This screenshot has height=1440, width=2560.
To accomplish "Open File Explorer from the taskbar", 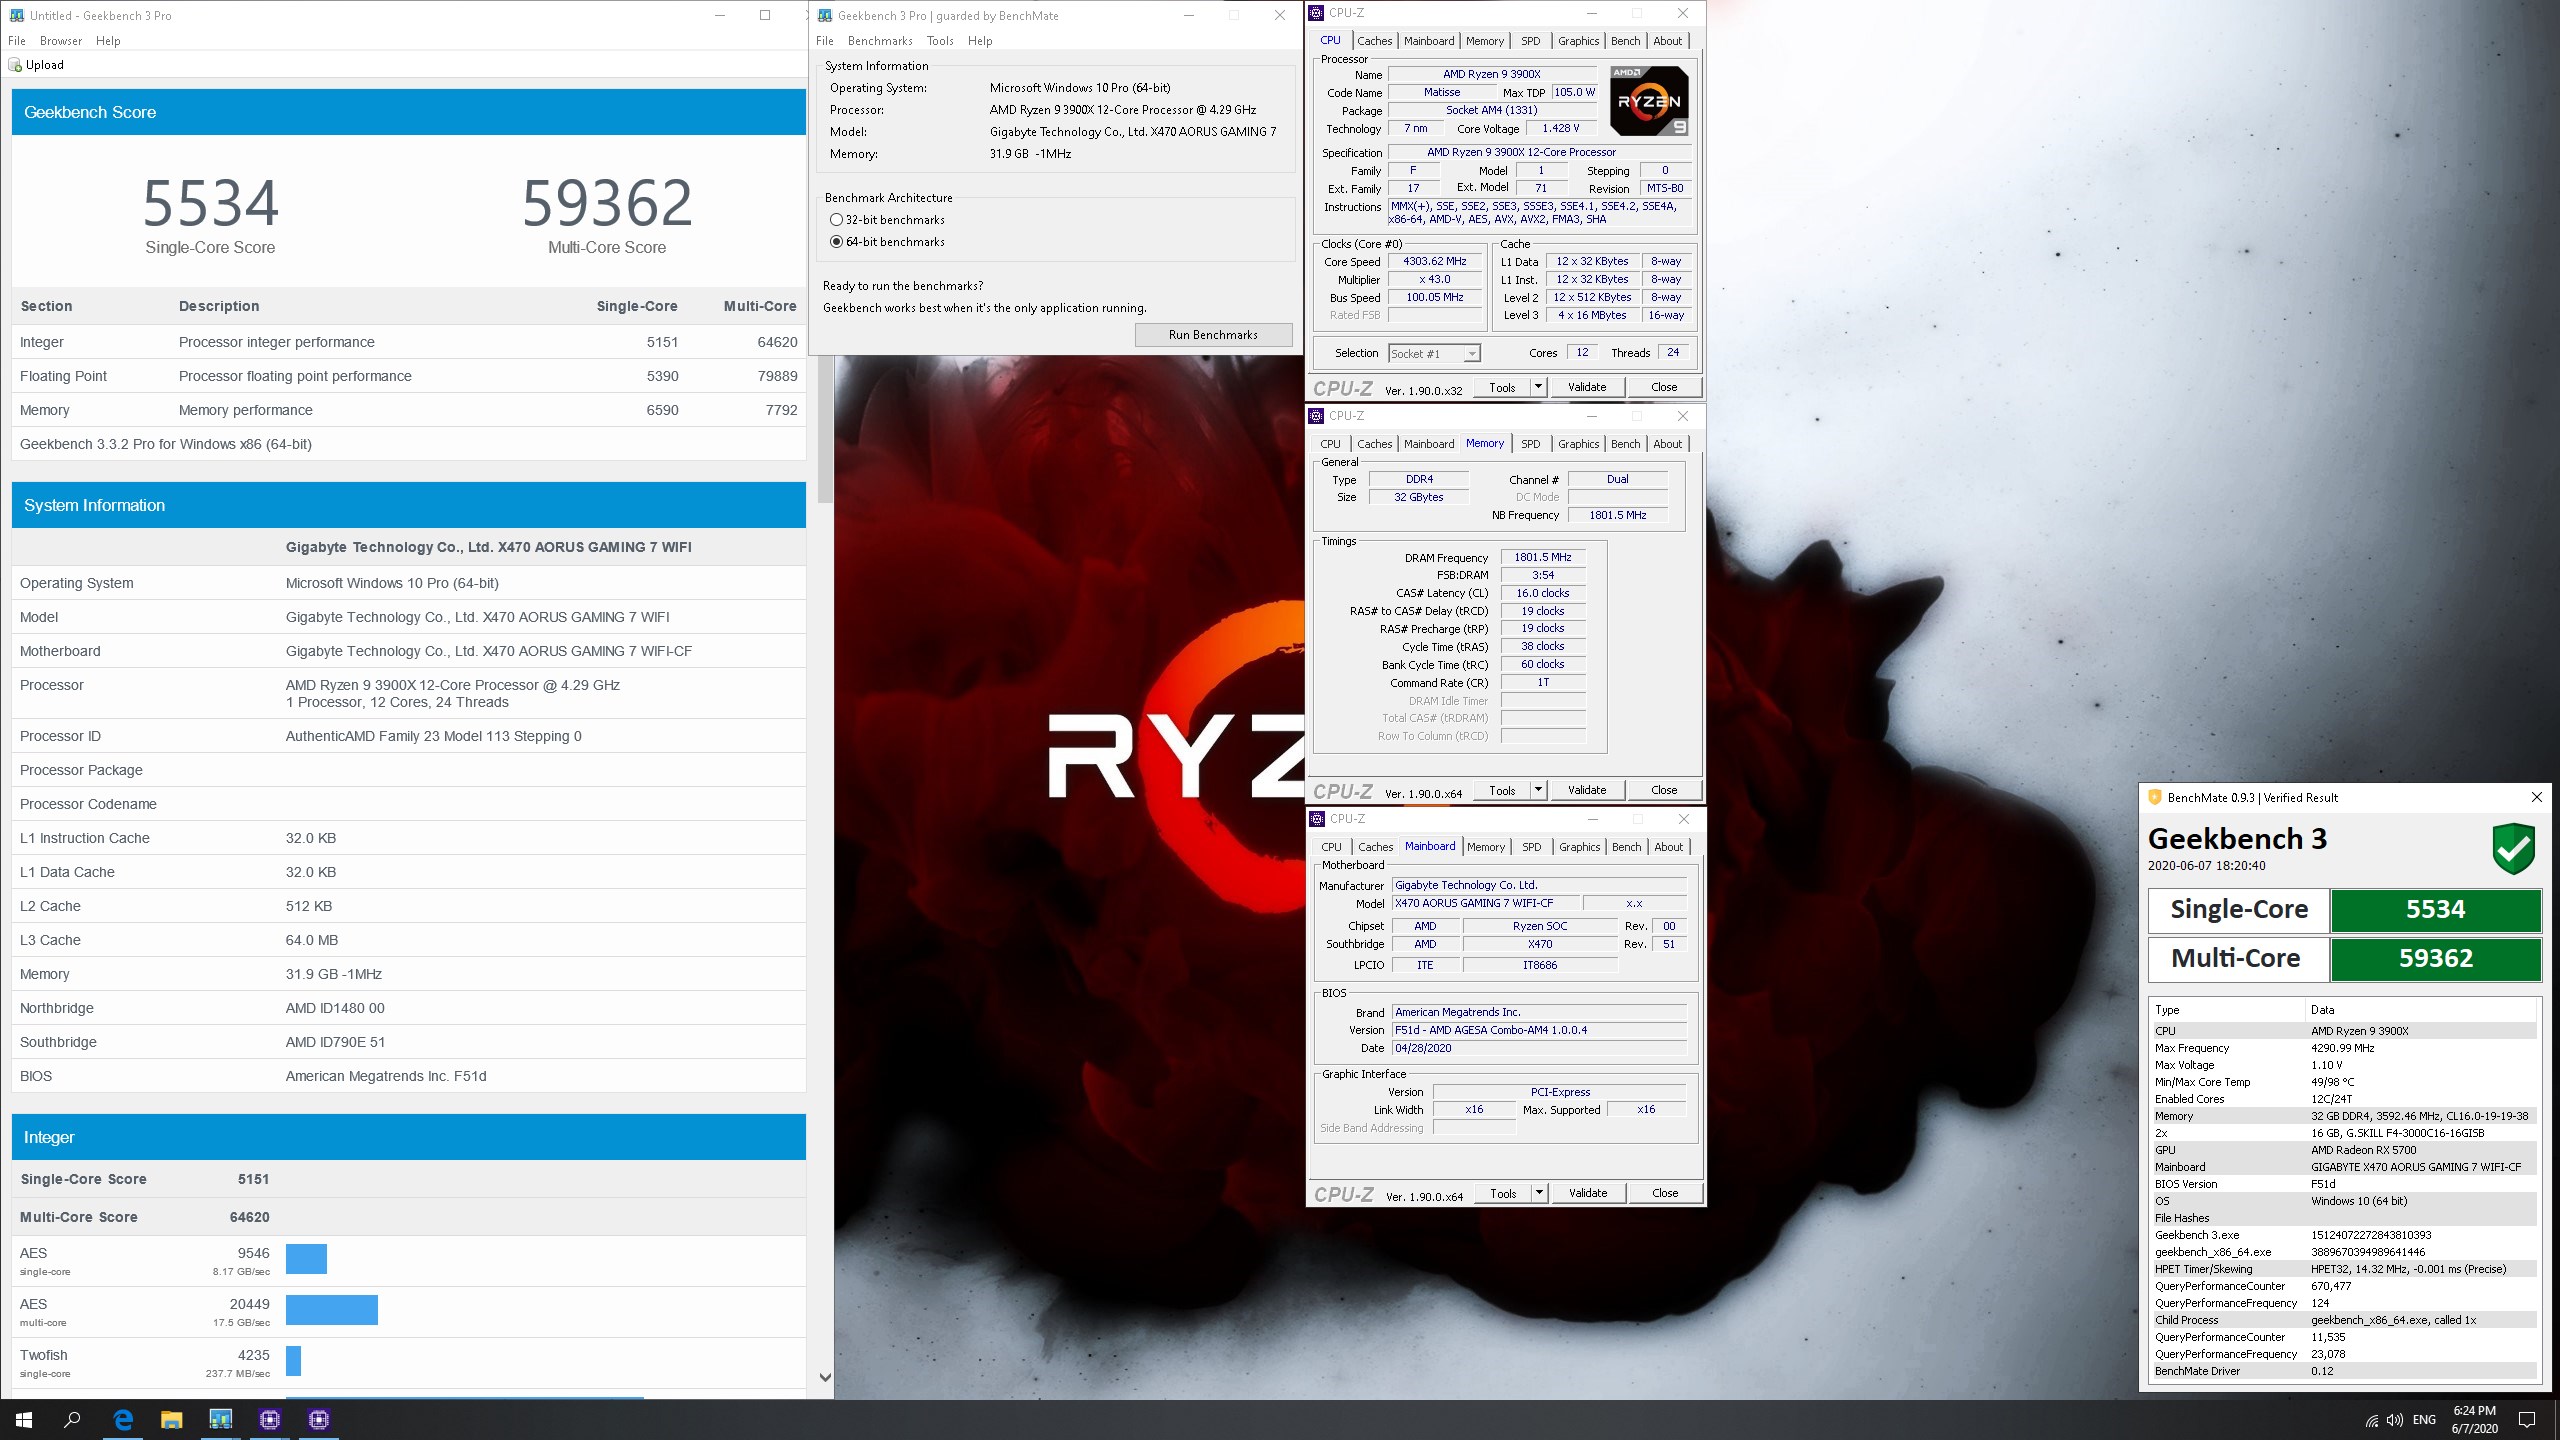I will tap(172, 1419).
